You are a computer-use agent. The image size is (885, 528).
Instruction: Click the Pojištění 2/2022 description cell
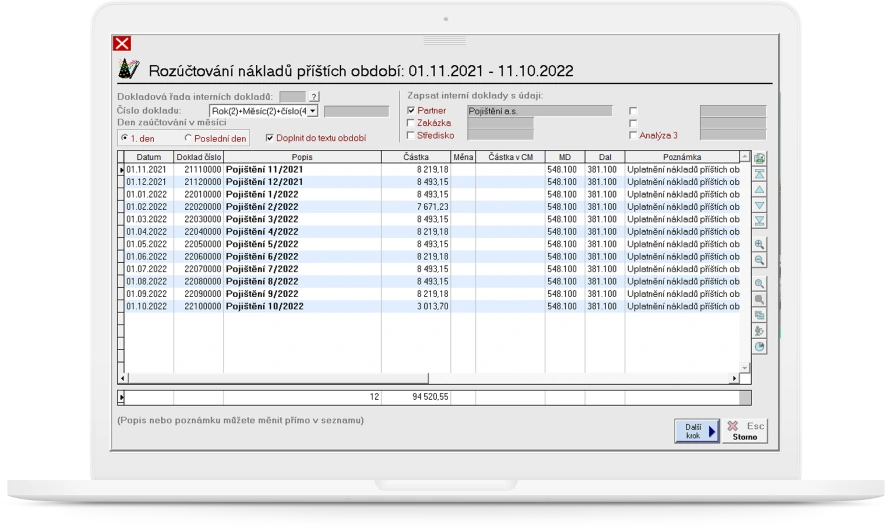pyautogui.click(x=303, y=207)
